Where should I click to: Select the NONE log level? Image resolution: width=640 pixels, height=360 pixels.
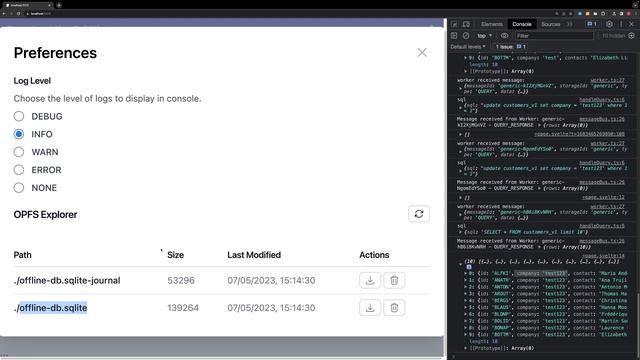pos(19,188)
